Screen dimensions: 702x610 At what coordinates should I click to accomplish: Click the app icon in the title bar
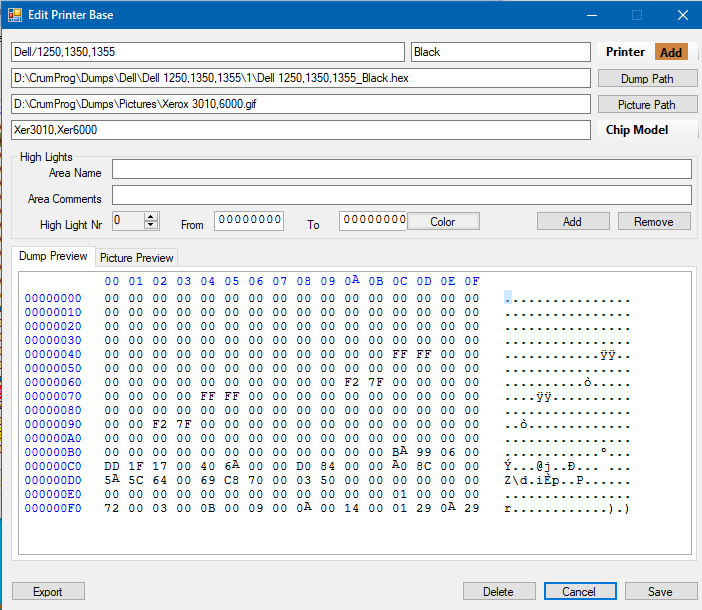(15, 15)
